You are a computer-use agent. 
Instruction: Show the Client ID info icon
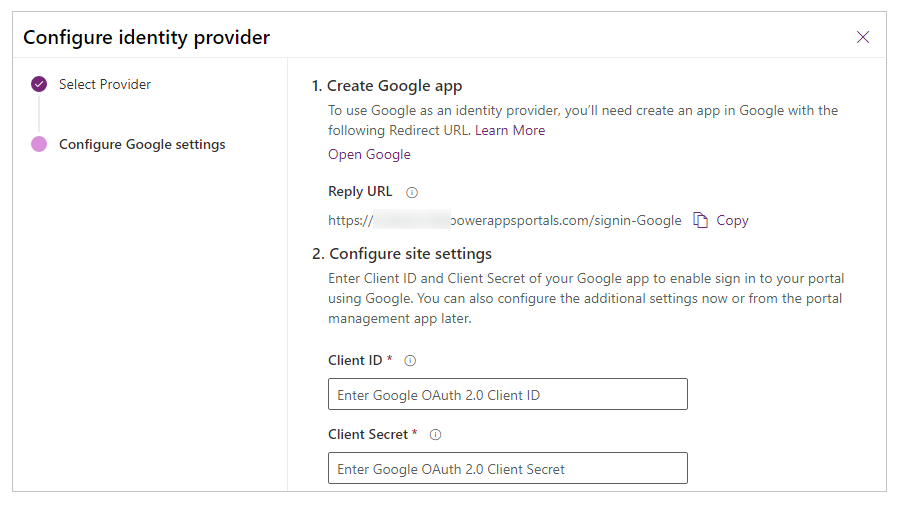tap(410, 361)
